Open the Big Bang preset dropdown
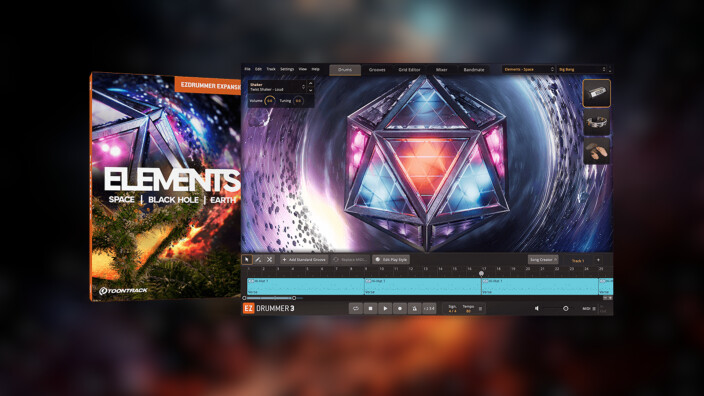 point(582,69)
